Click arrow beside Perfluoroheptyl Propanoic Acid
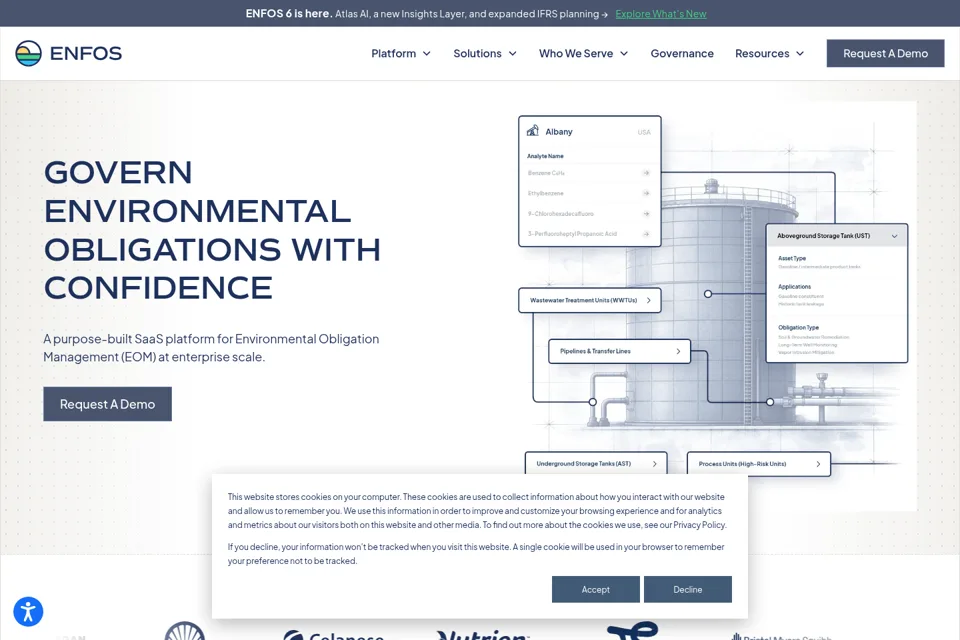Viewport: 960px width, 640px height. tap(646, 234)
